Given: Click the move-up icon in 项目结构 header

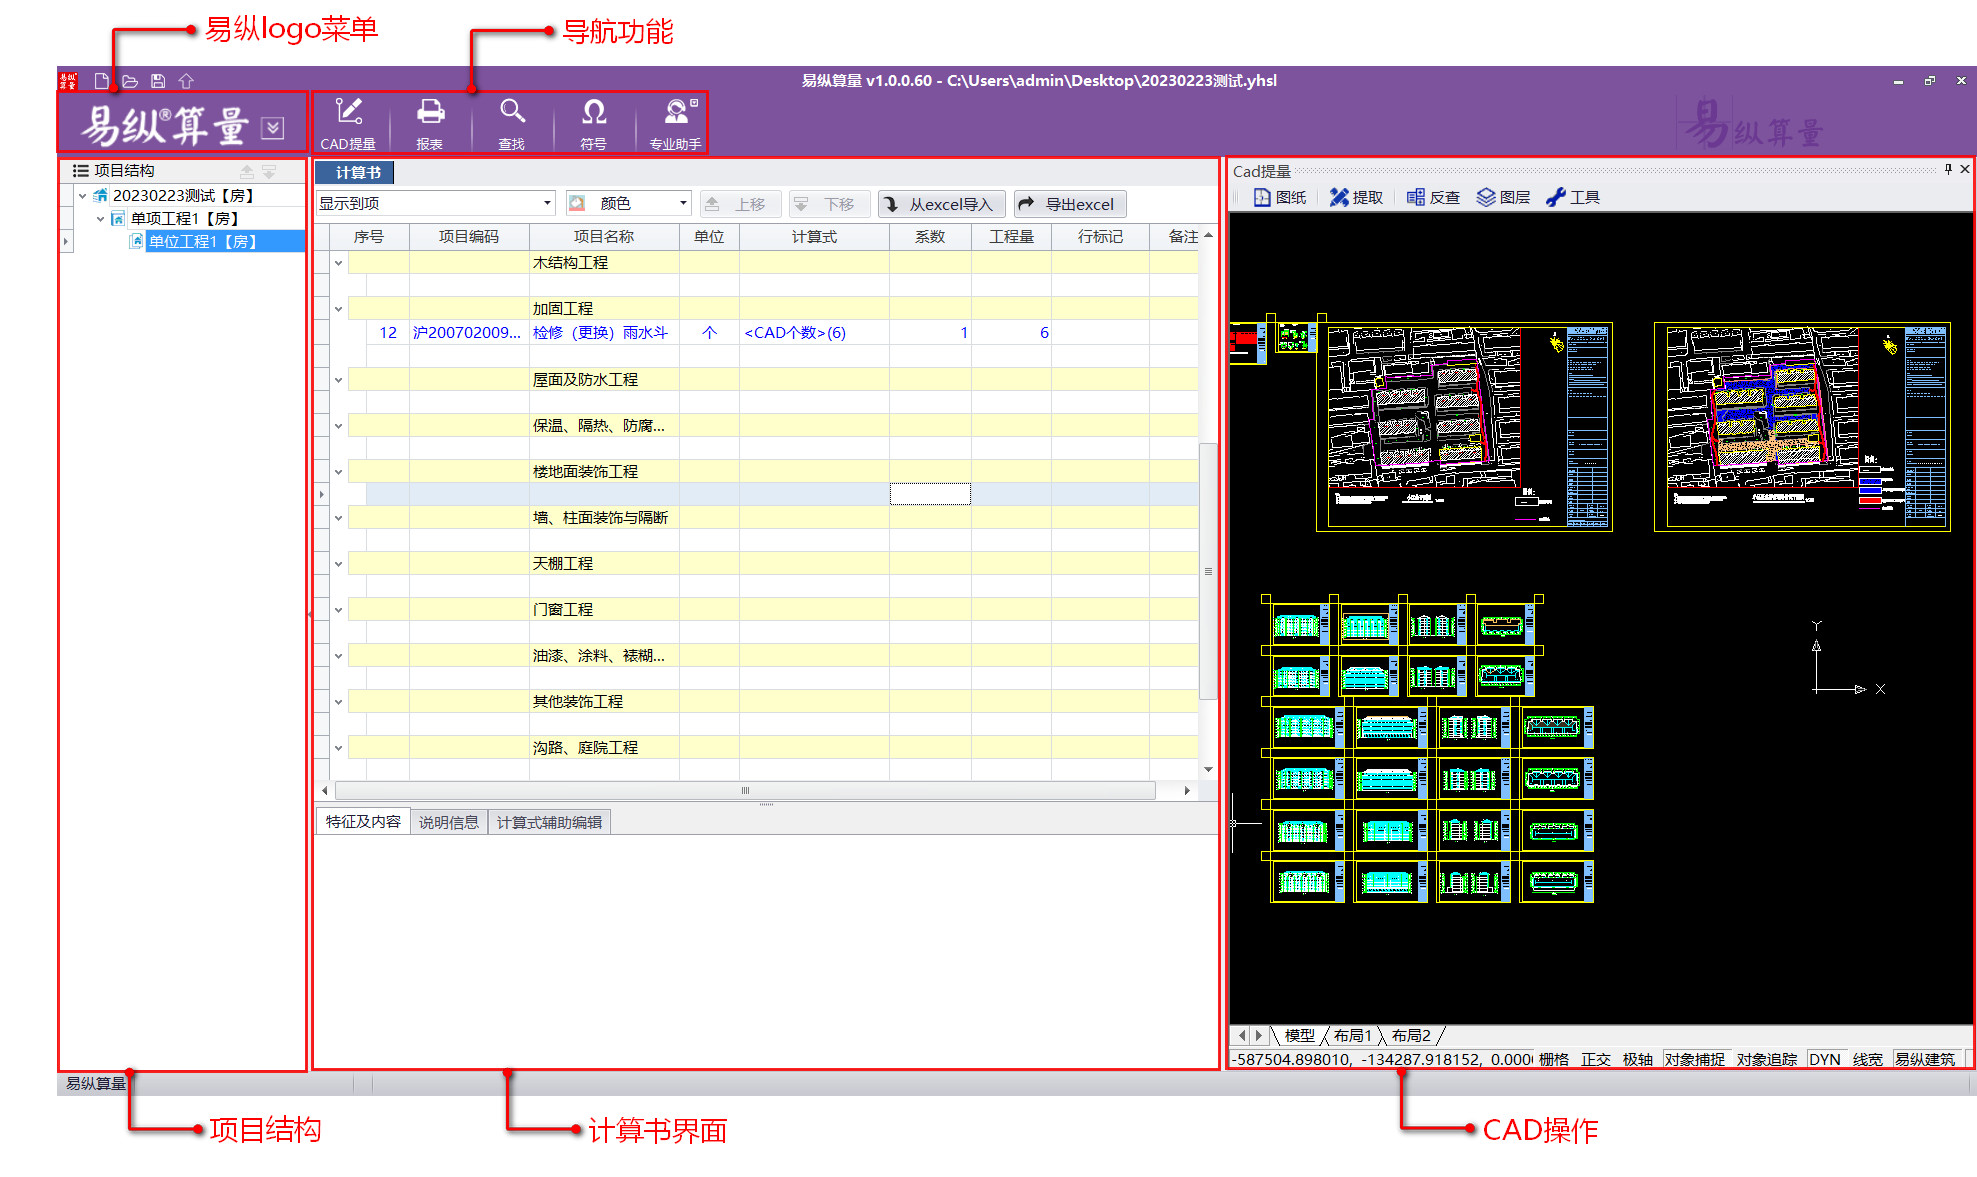Looking at the screenshot, I should point(247,171).
